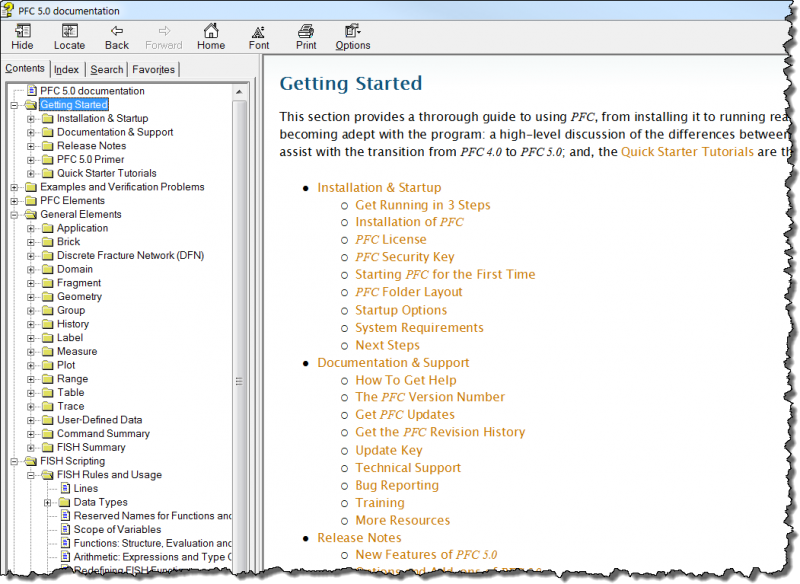Select Quick Starter Tutorials tree item

click(107, 173)
